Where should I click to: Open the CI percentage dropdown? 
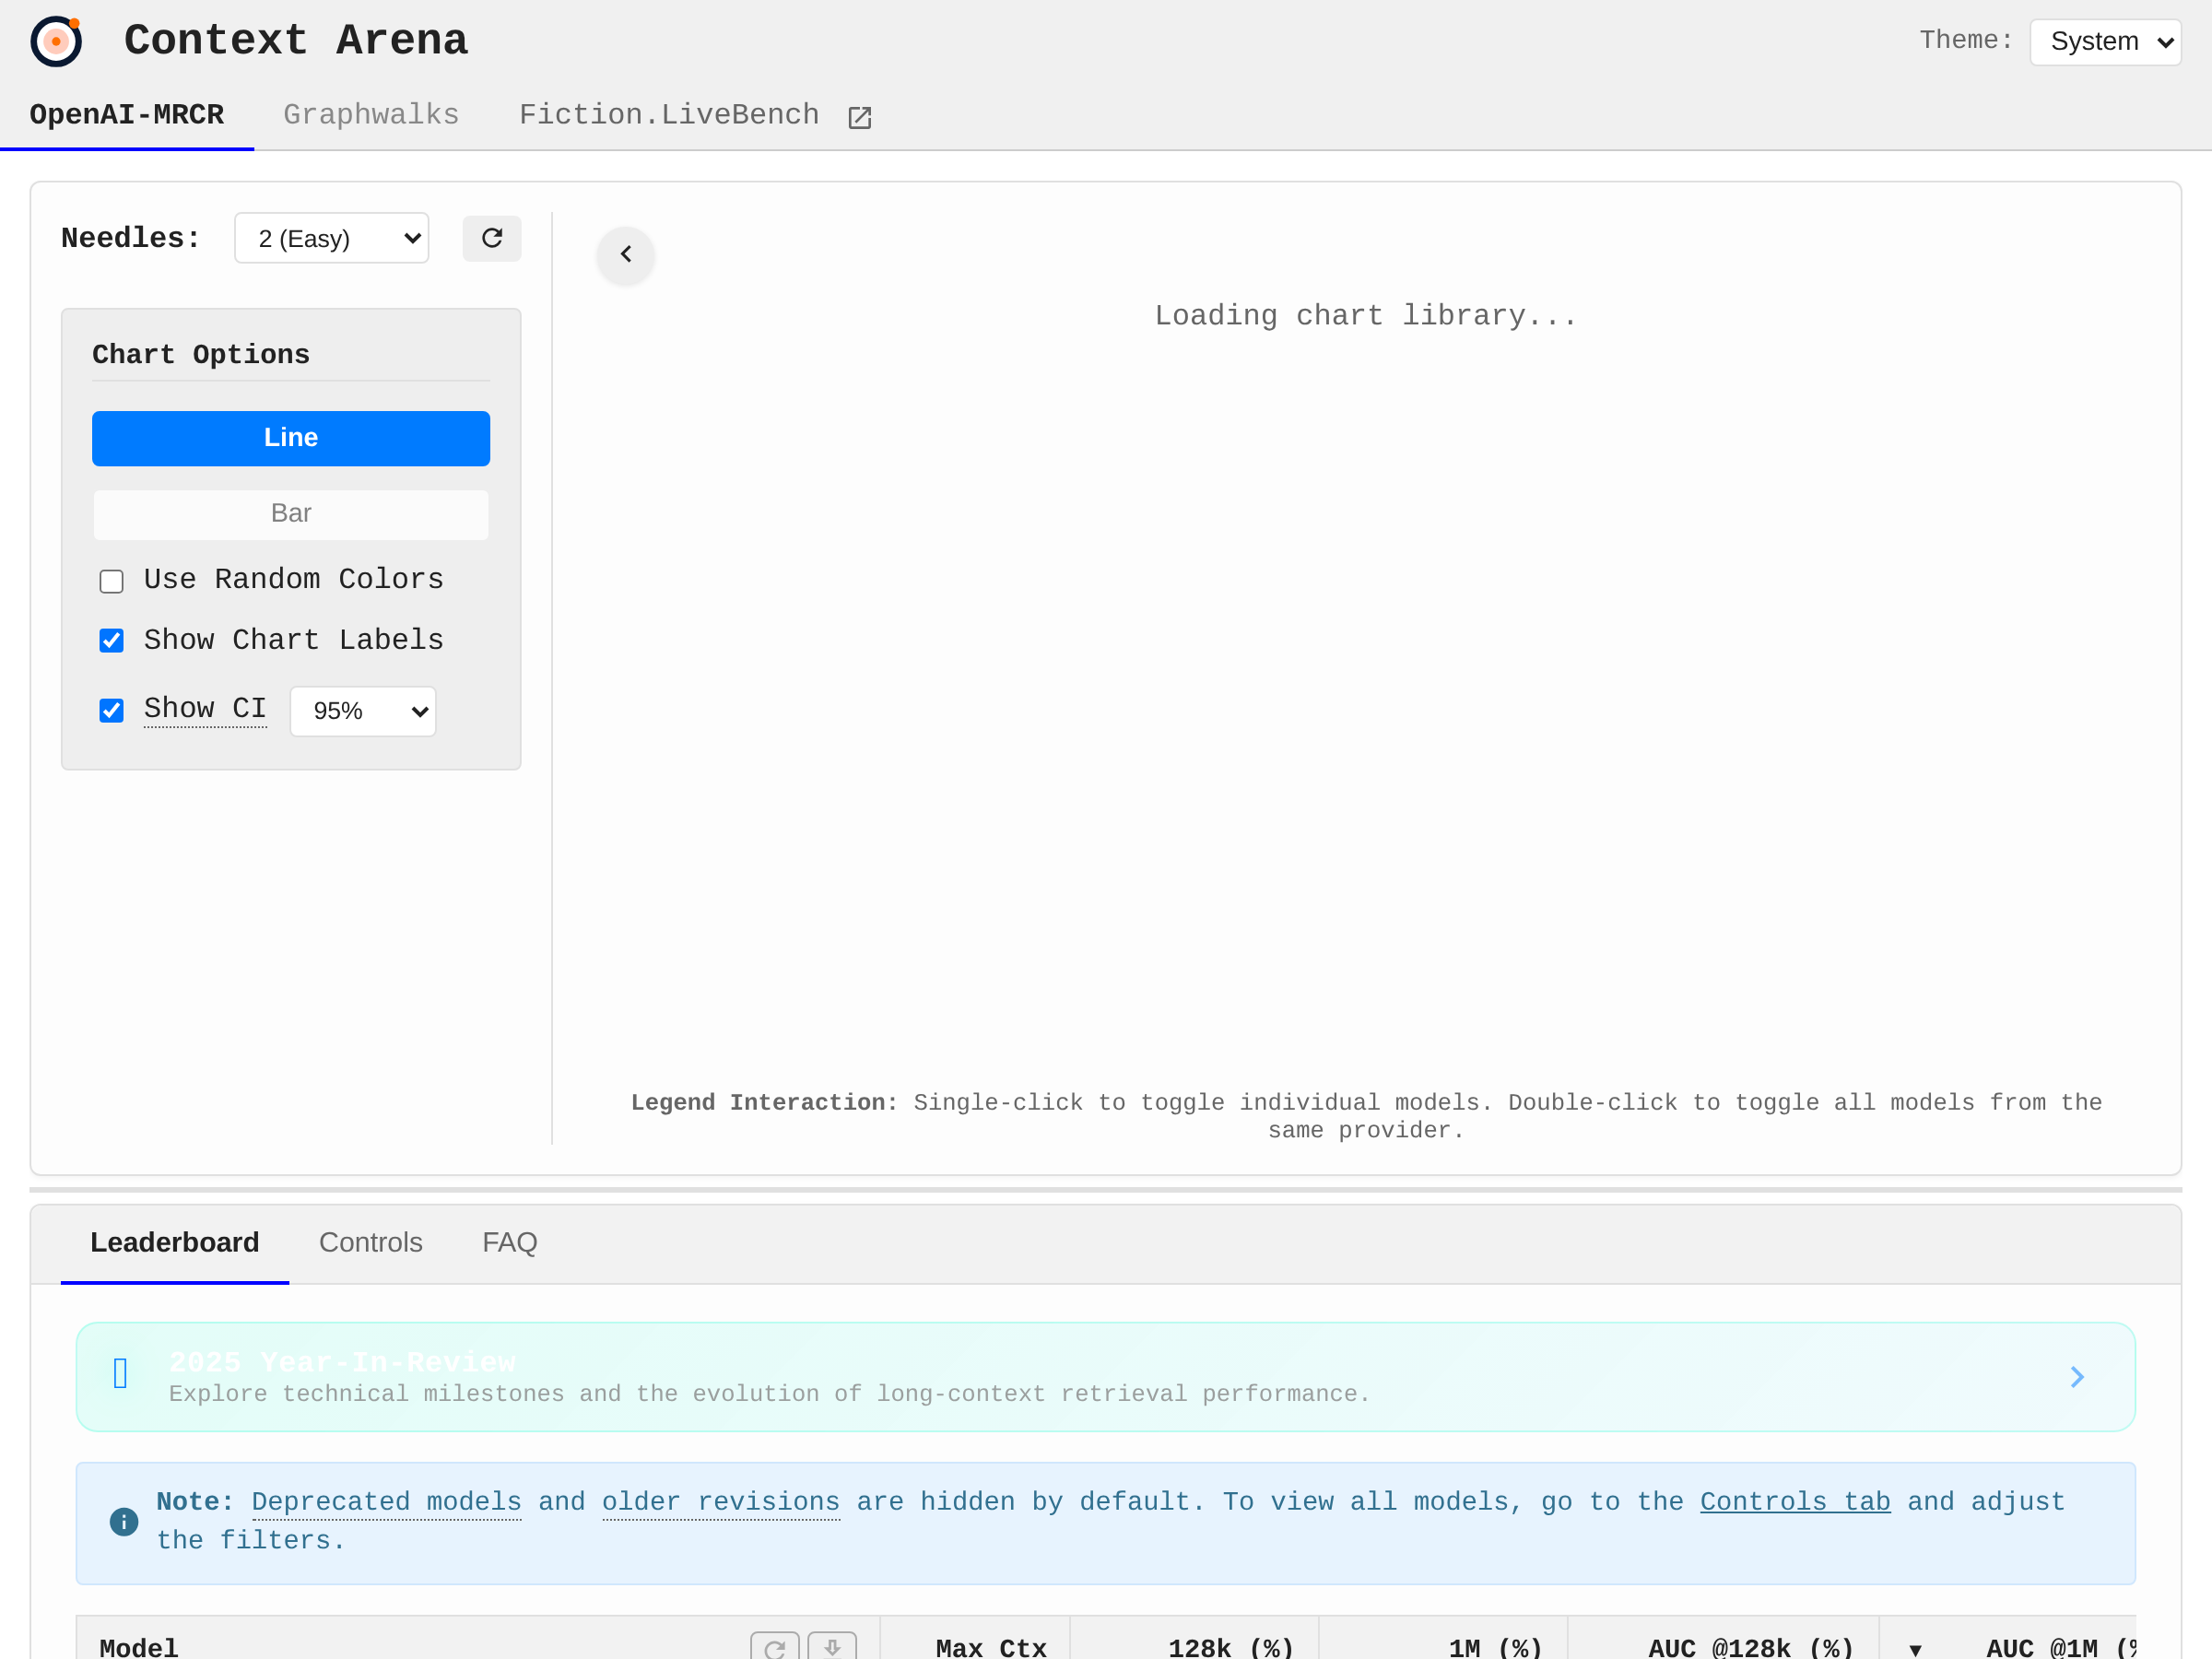tap(363, 711)
